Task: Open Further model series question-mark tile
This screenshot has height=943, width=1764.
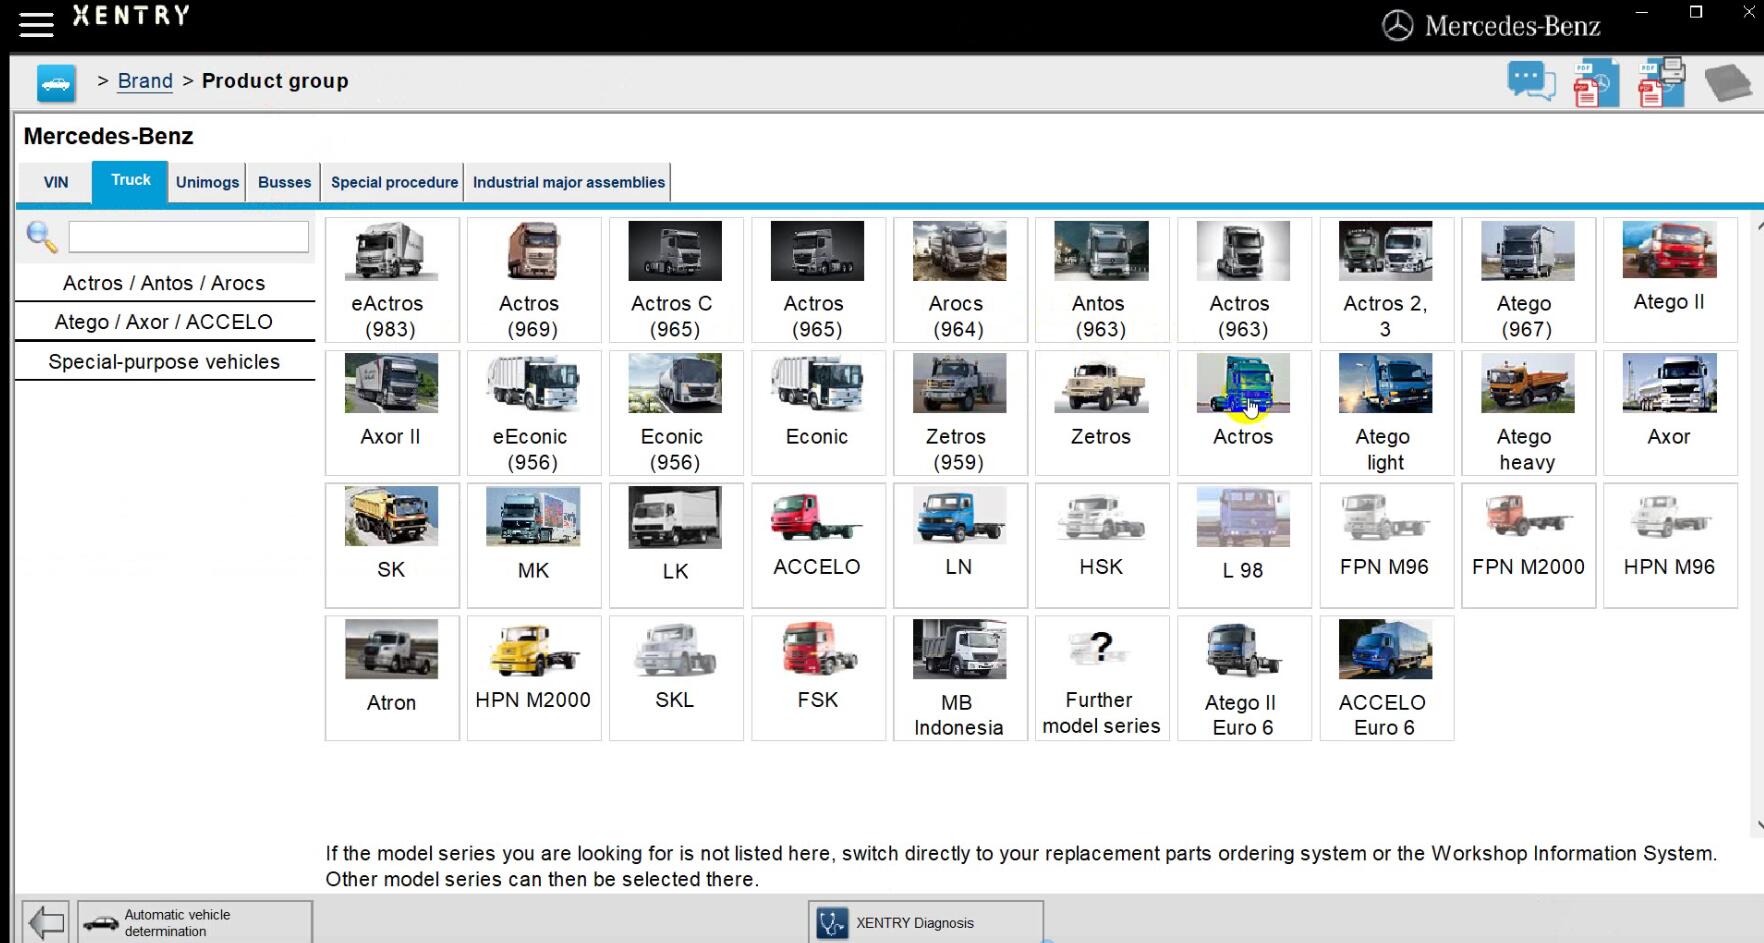Action: coord(1102,678)
